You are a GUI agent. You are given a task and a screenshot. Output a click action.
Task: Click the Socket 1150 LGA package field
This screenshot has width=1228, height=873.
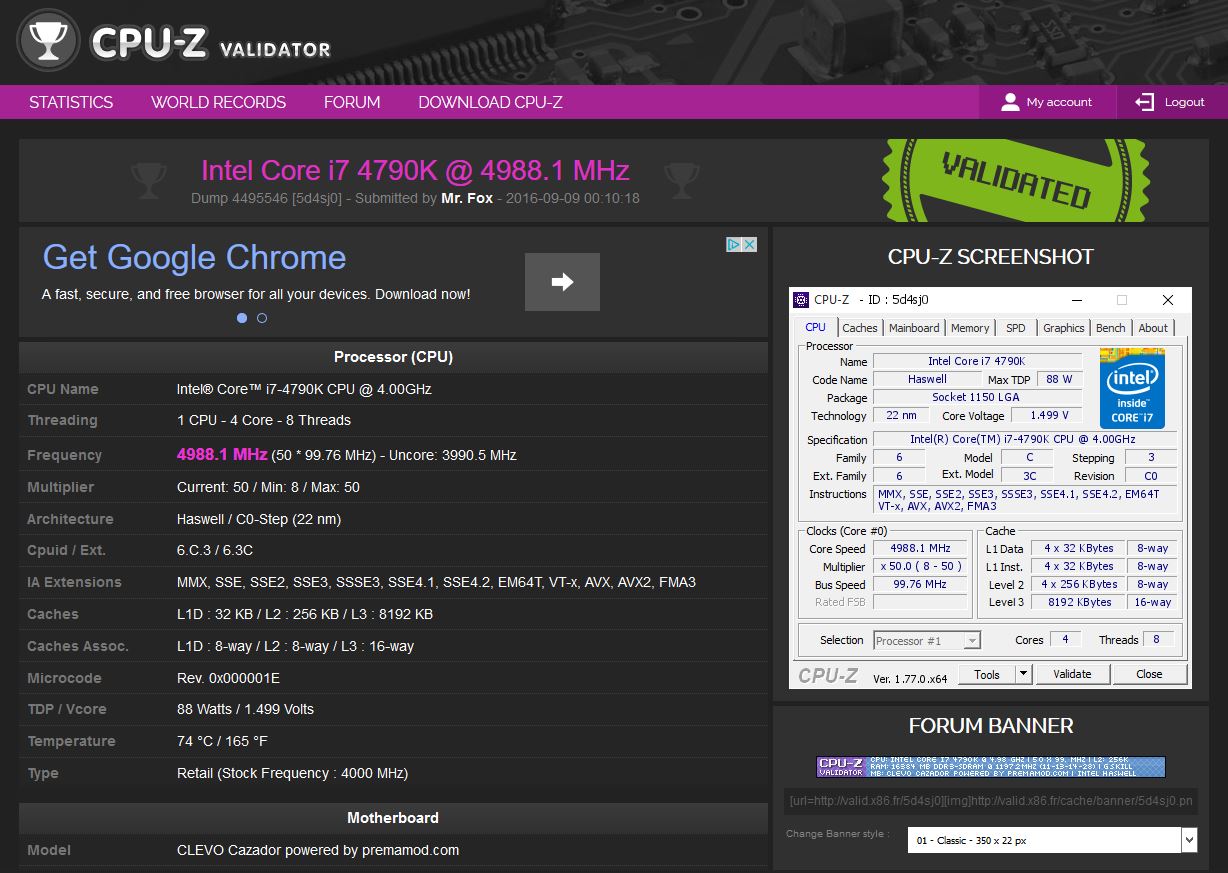[977, 397]
